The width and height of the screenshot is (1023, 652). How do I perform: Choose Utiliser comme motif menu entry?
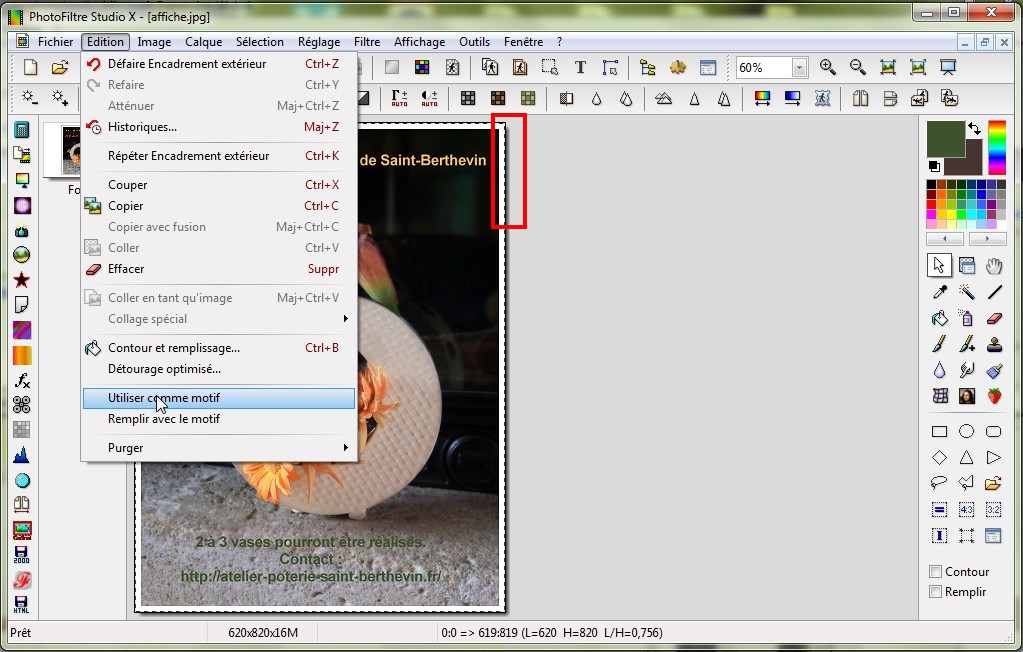219,398
